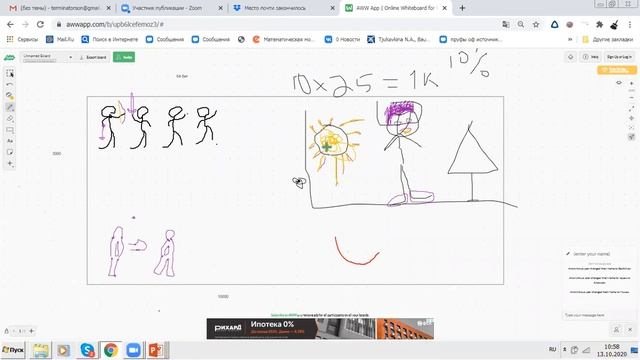Expand bookmarks overflow chevron
640x360 pixels.
[570, 40]
